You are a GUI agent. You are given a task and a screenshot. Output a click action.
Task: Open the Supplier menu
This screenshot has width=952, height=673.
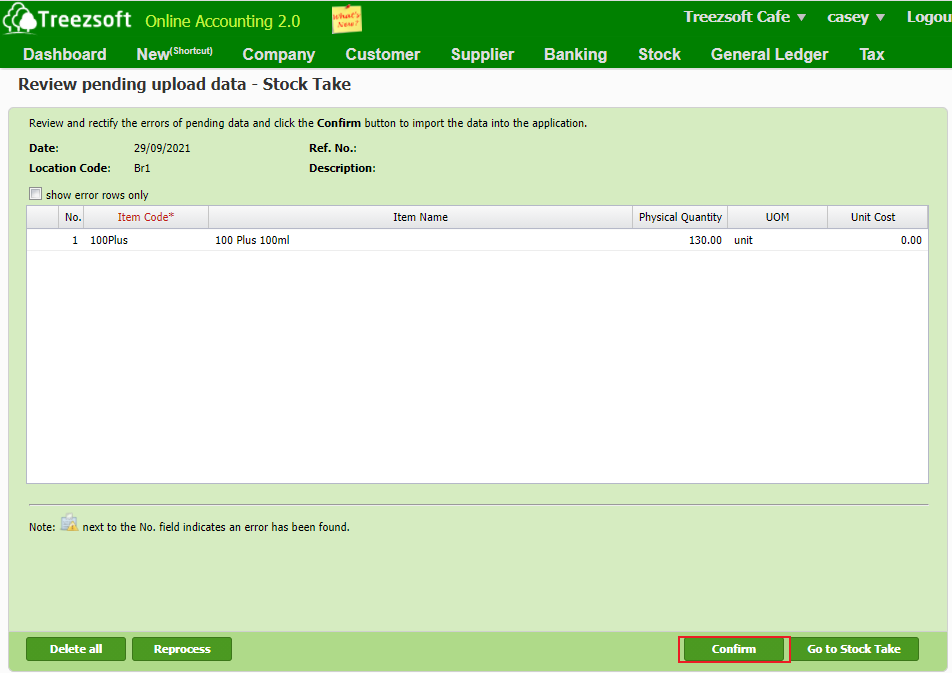482,54
